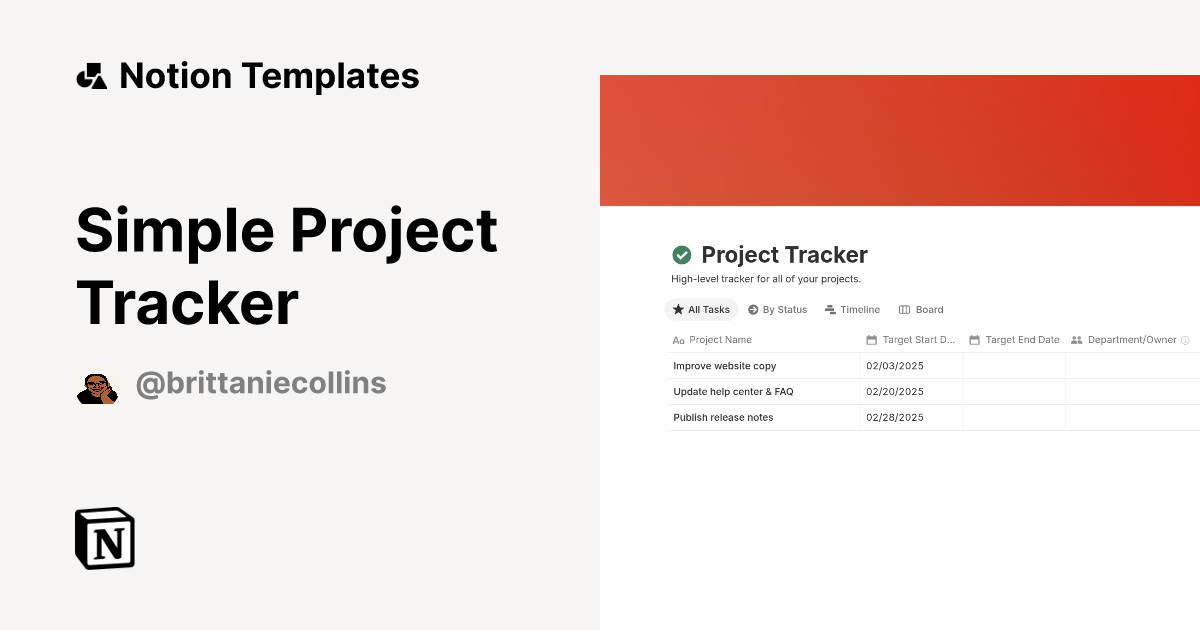Click the calendar icon on Target Start Date

click(x=869, y=340)
